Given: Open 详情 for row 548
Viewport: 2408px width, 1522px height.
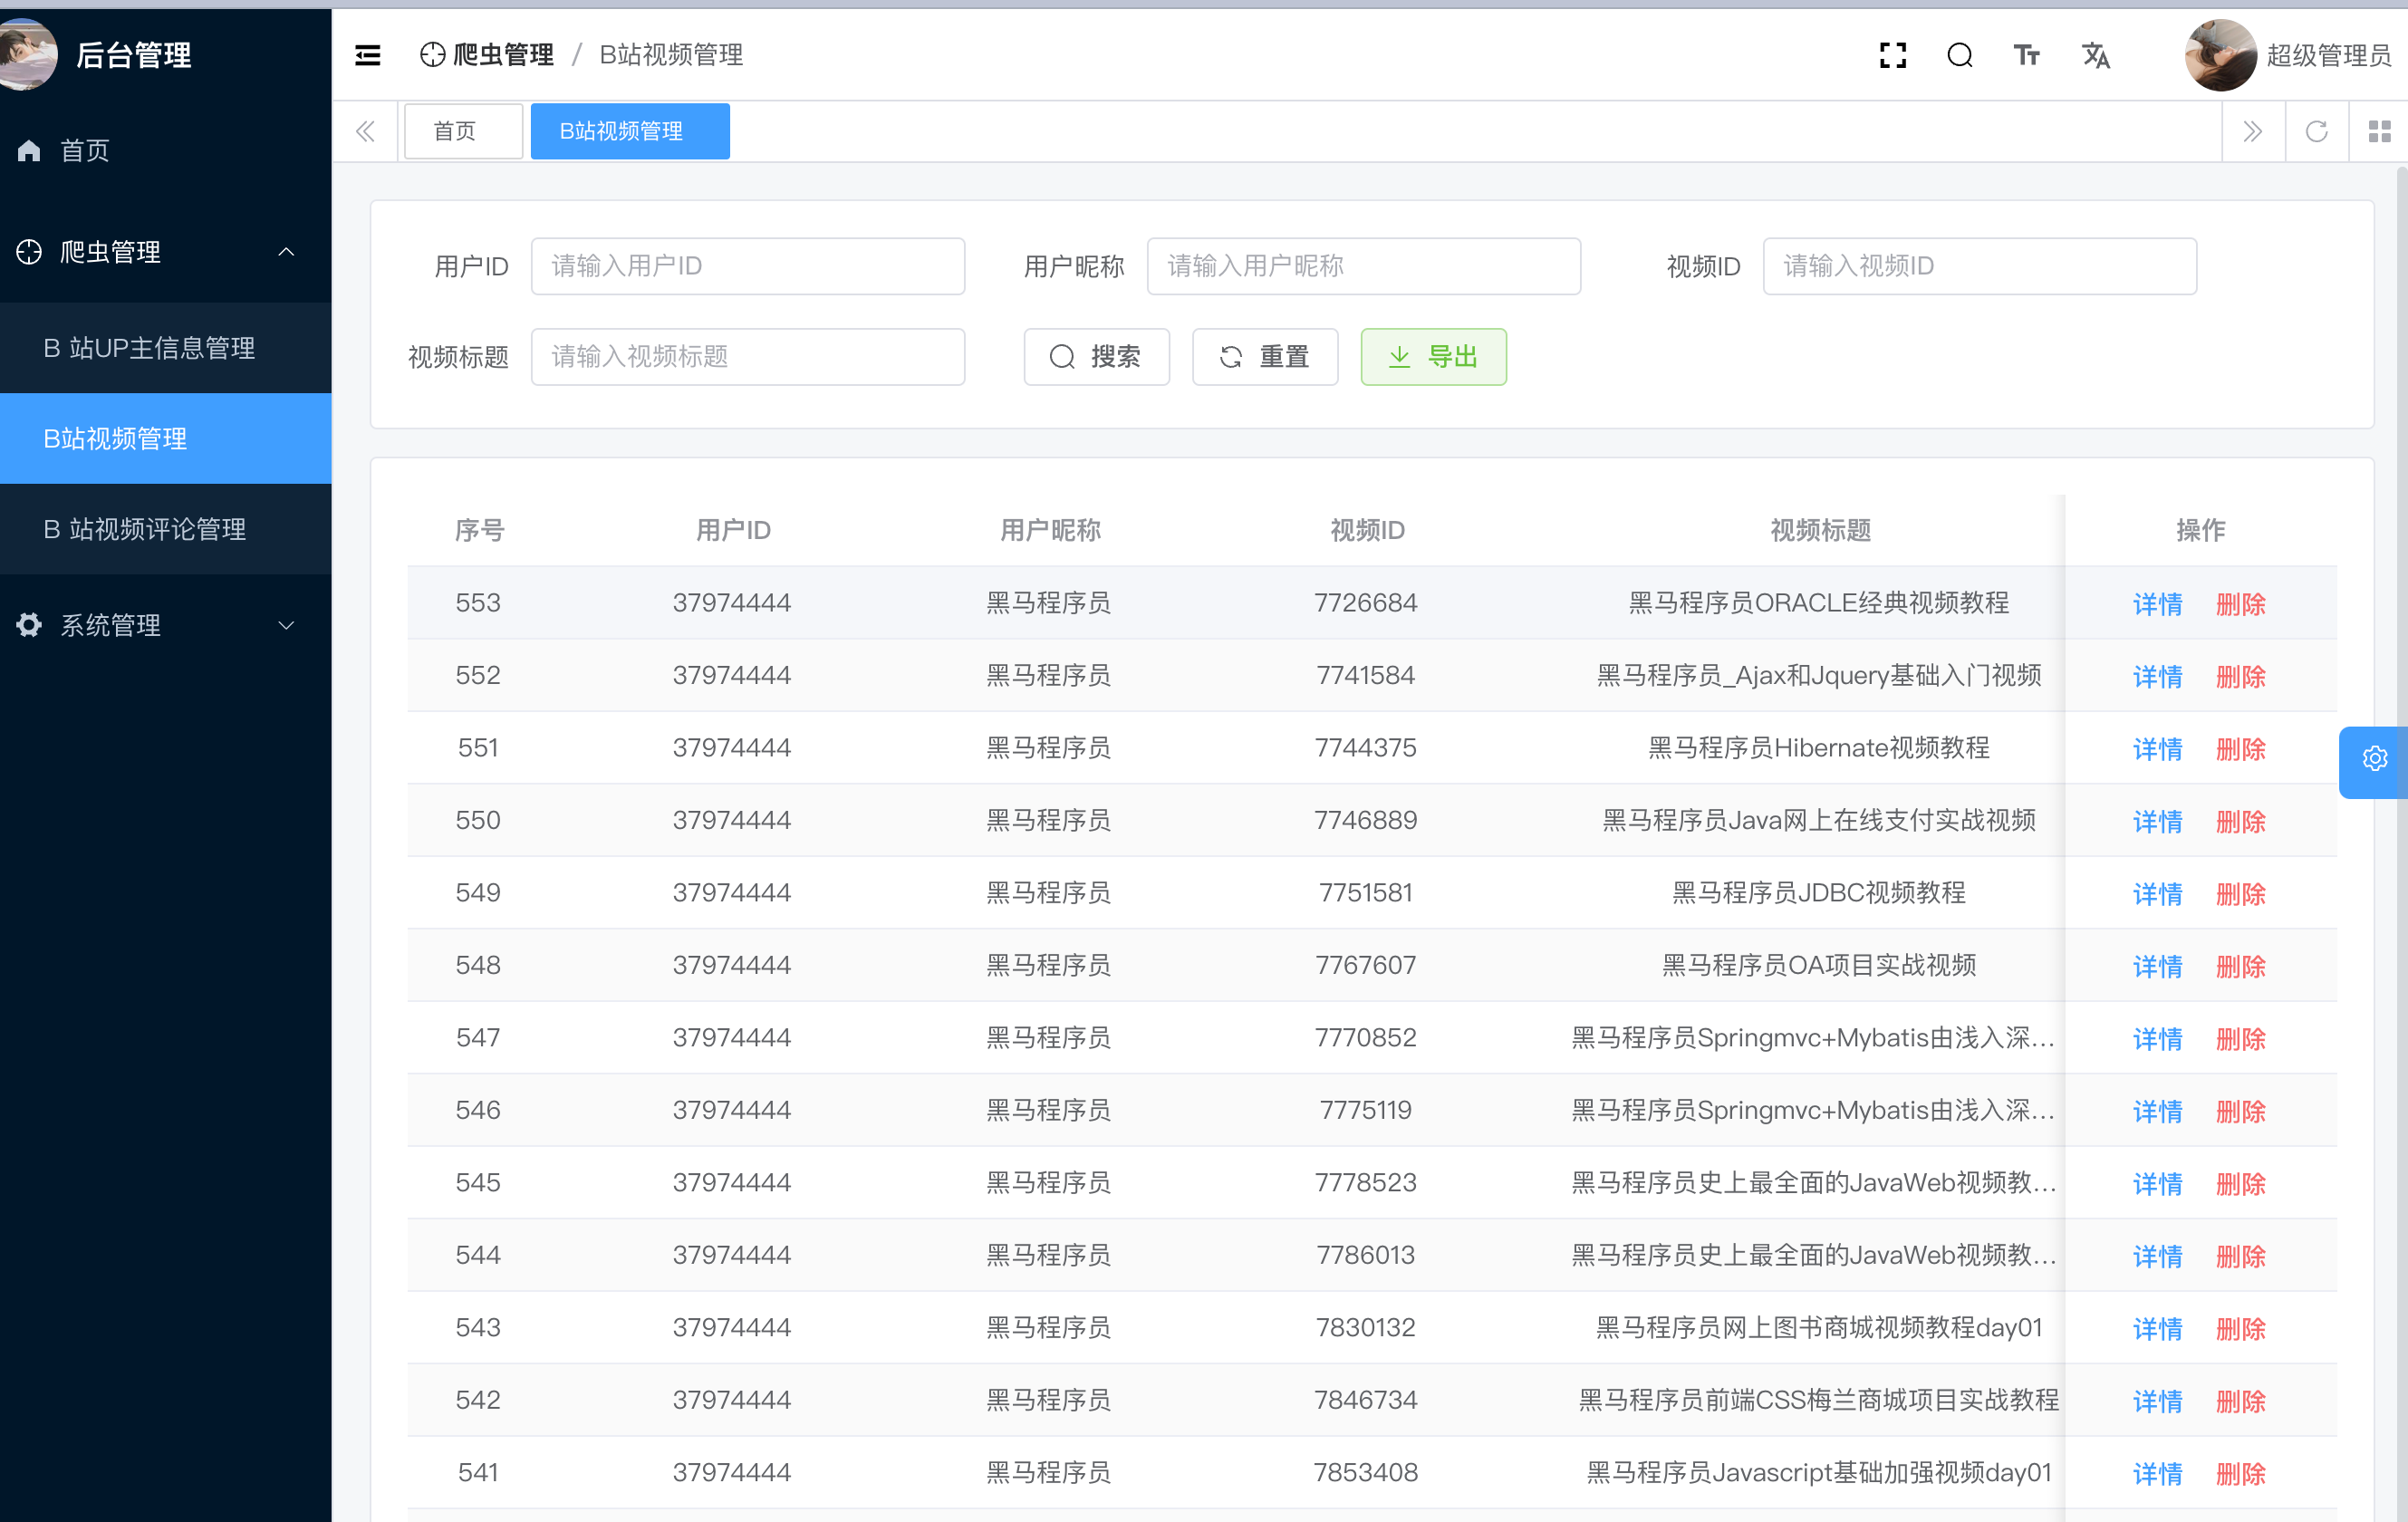Looking at the screenshot, I should pos(2157,966).
